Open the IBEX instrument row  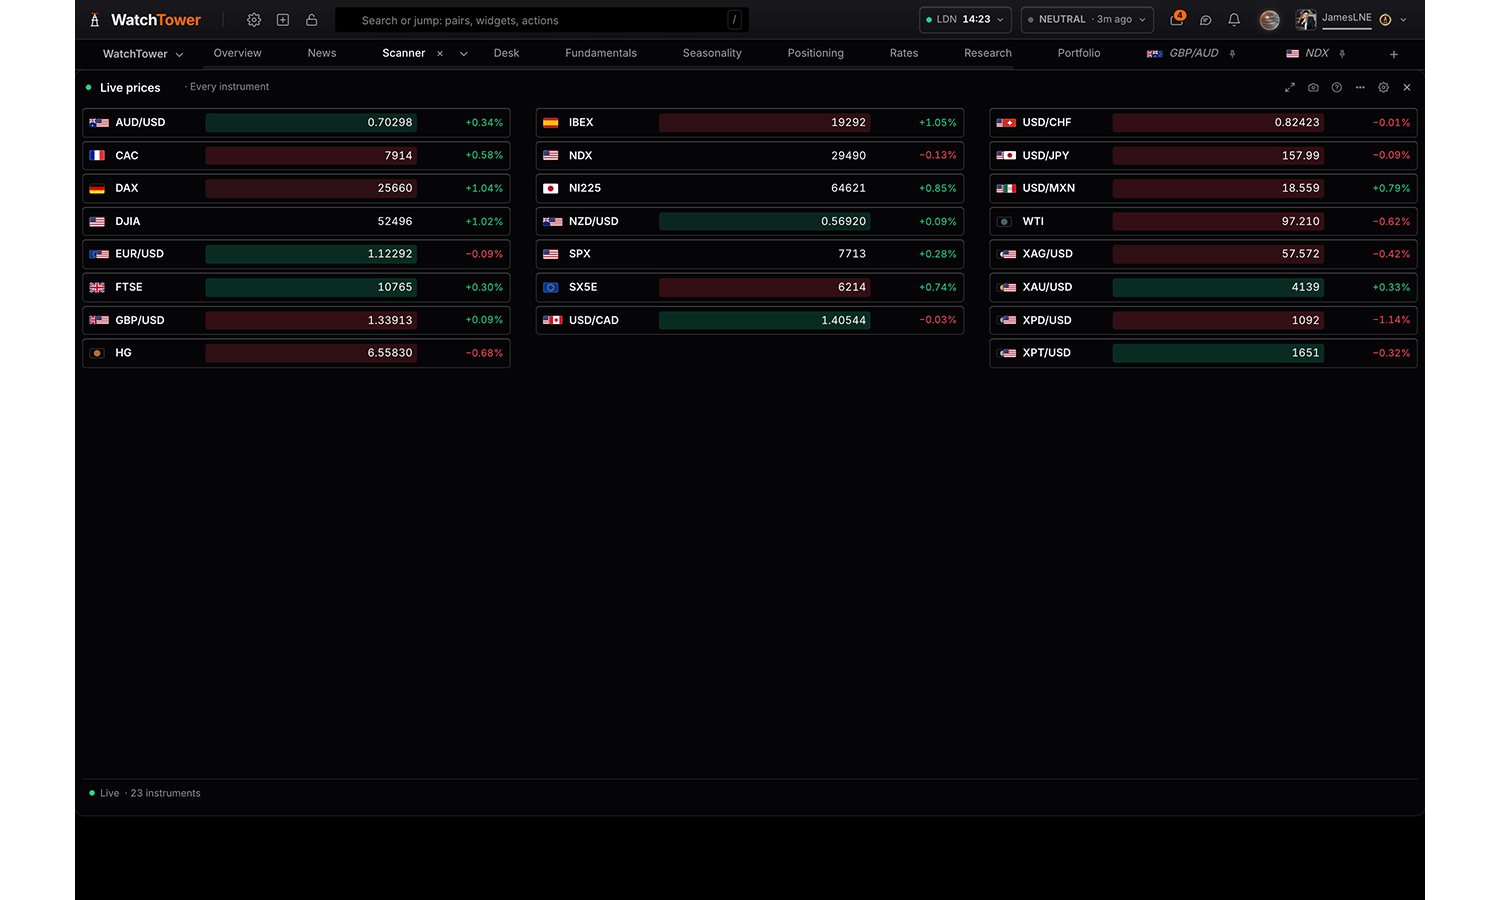point(750,123)
